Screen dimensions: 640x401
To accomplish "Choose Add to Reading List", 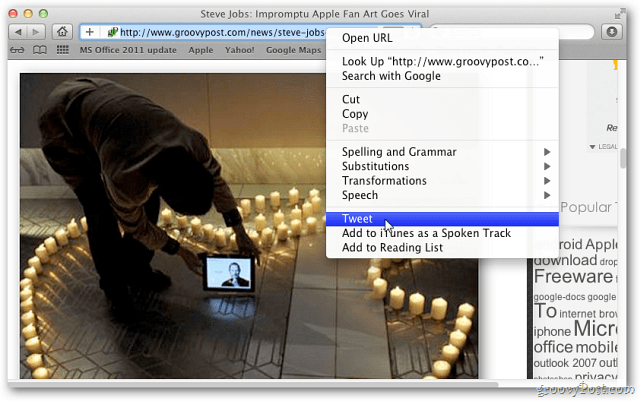I will click(442, 247).
